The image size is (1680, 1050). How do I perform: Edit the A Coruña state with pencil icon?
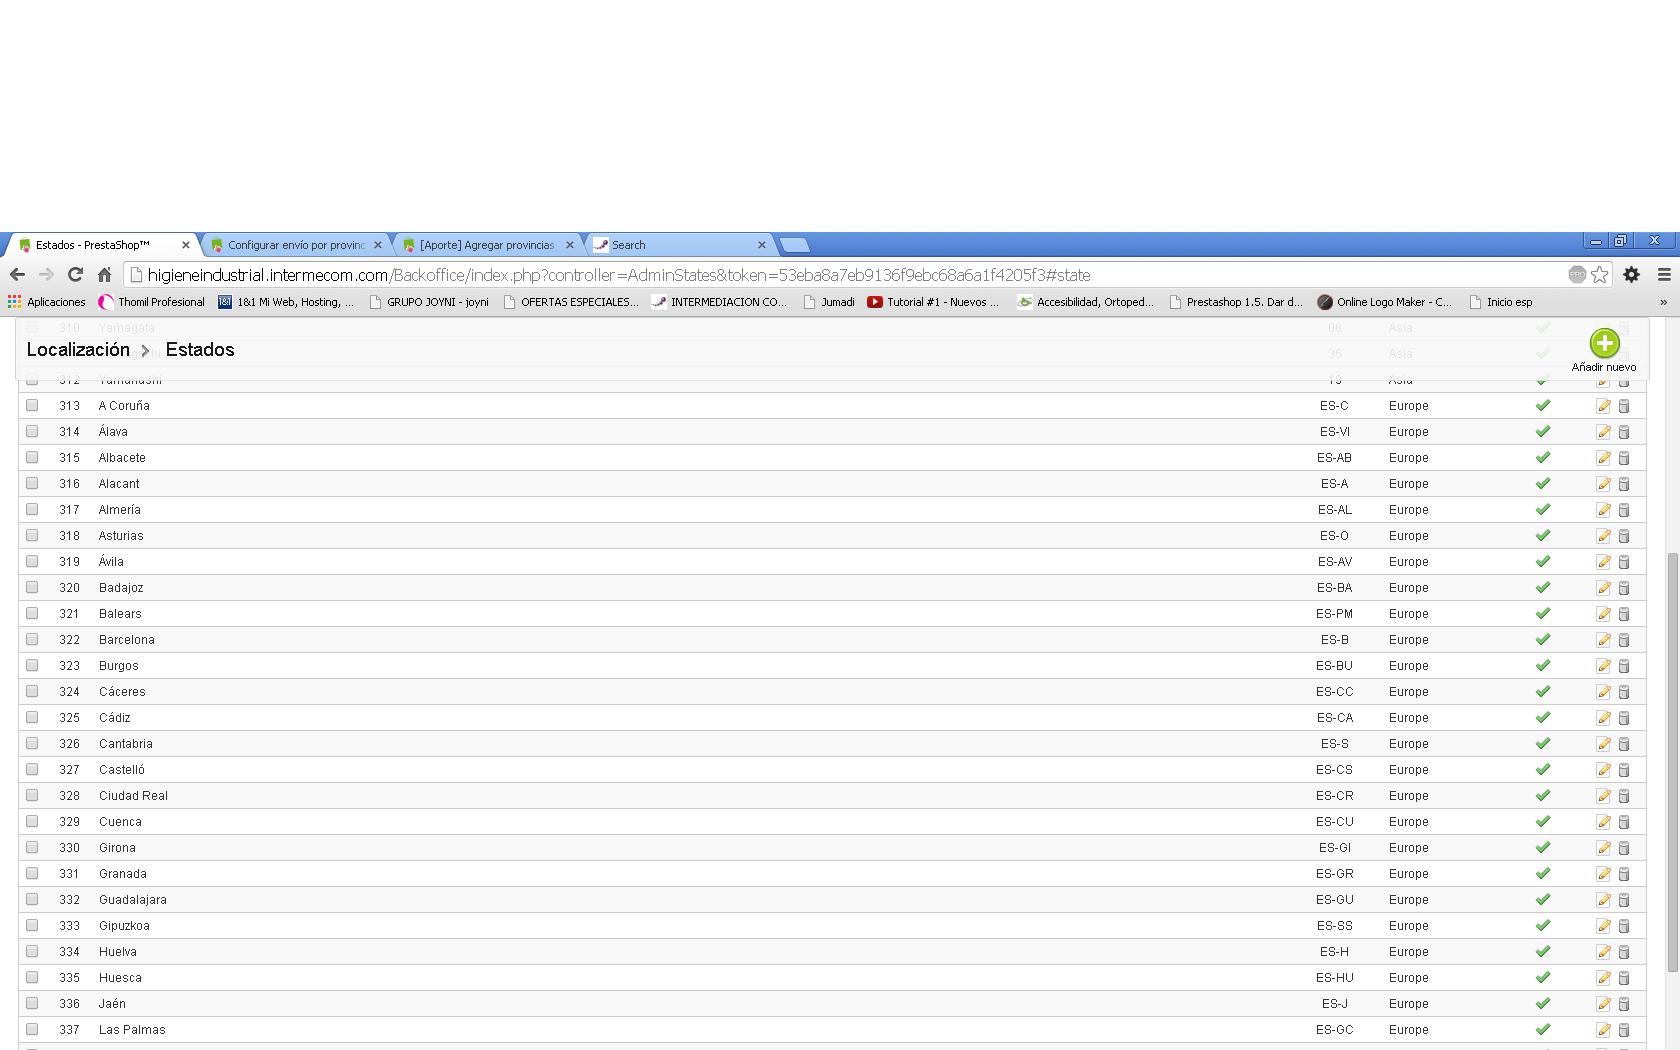1603,406
